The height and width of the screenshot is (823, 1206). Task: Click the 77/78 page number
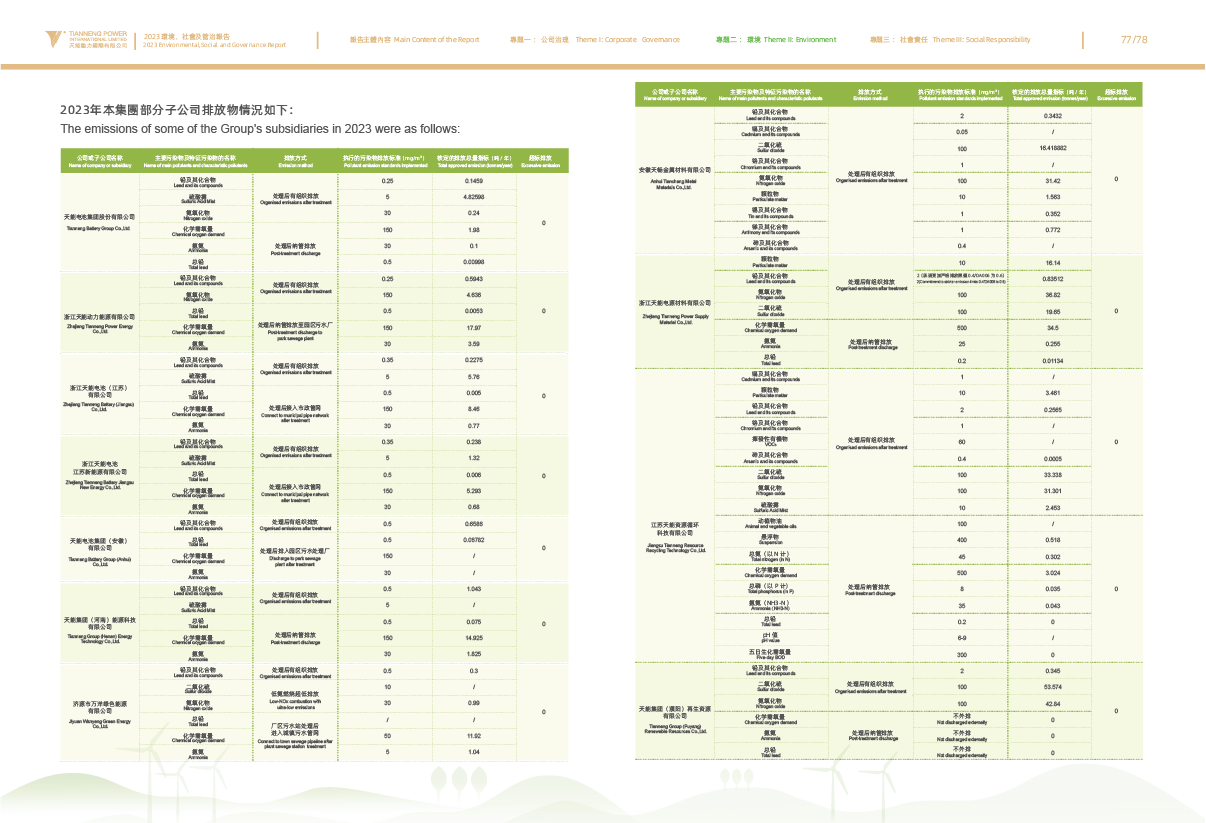pyautogui.click(x=1133, y=40)
